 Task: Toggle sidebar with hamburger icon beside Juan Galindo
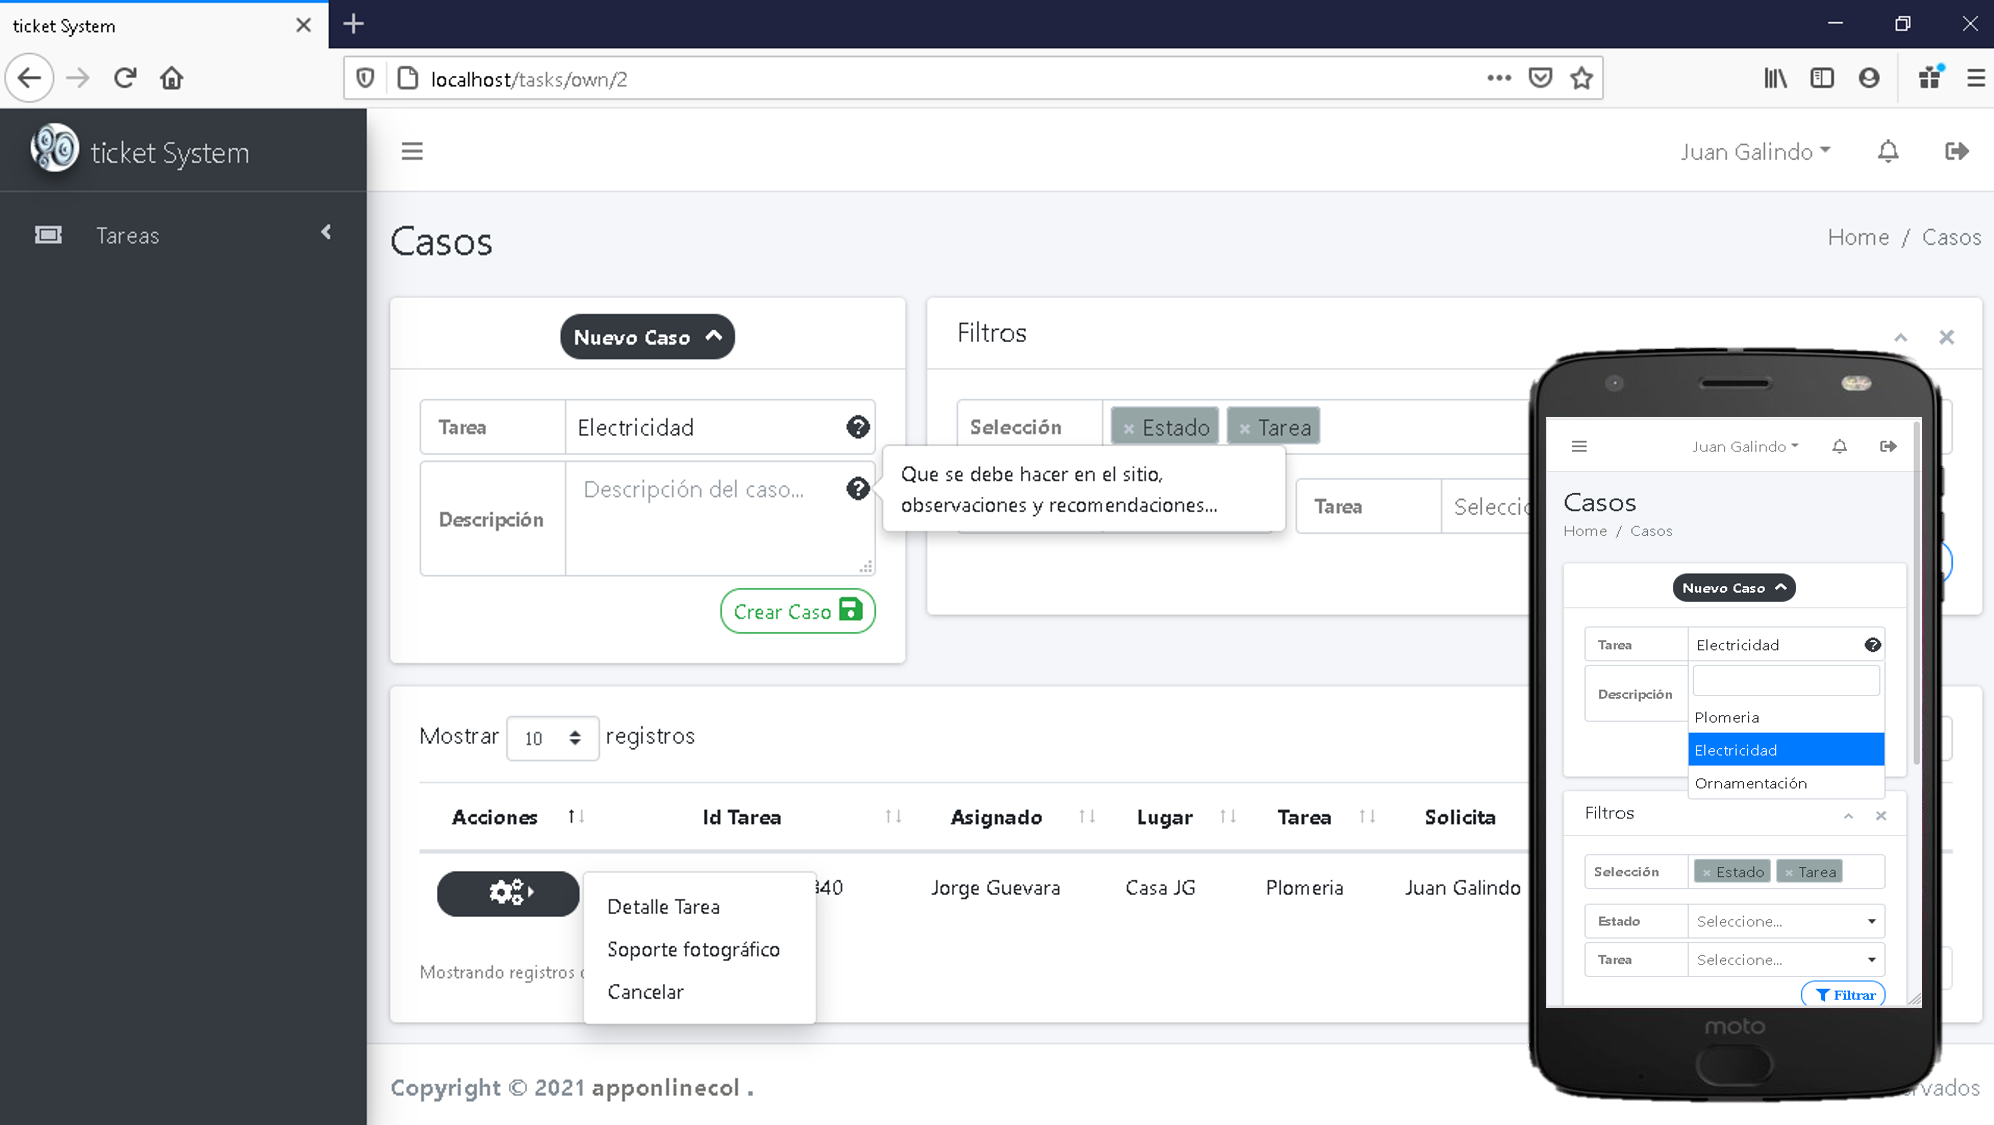click(x=412, y=151)
